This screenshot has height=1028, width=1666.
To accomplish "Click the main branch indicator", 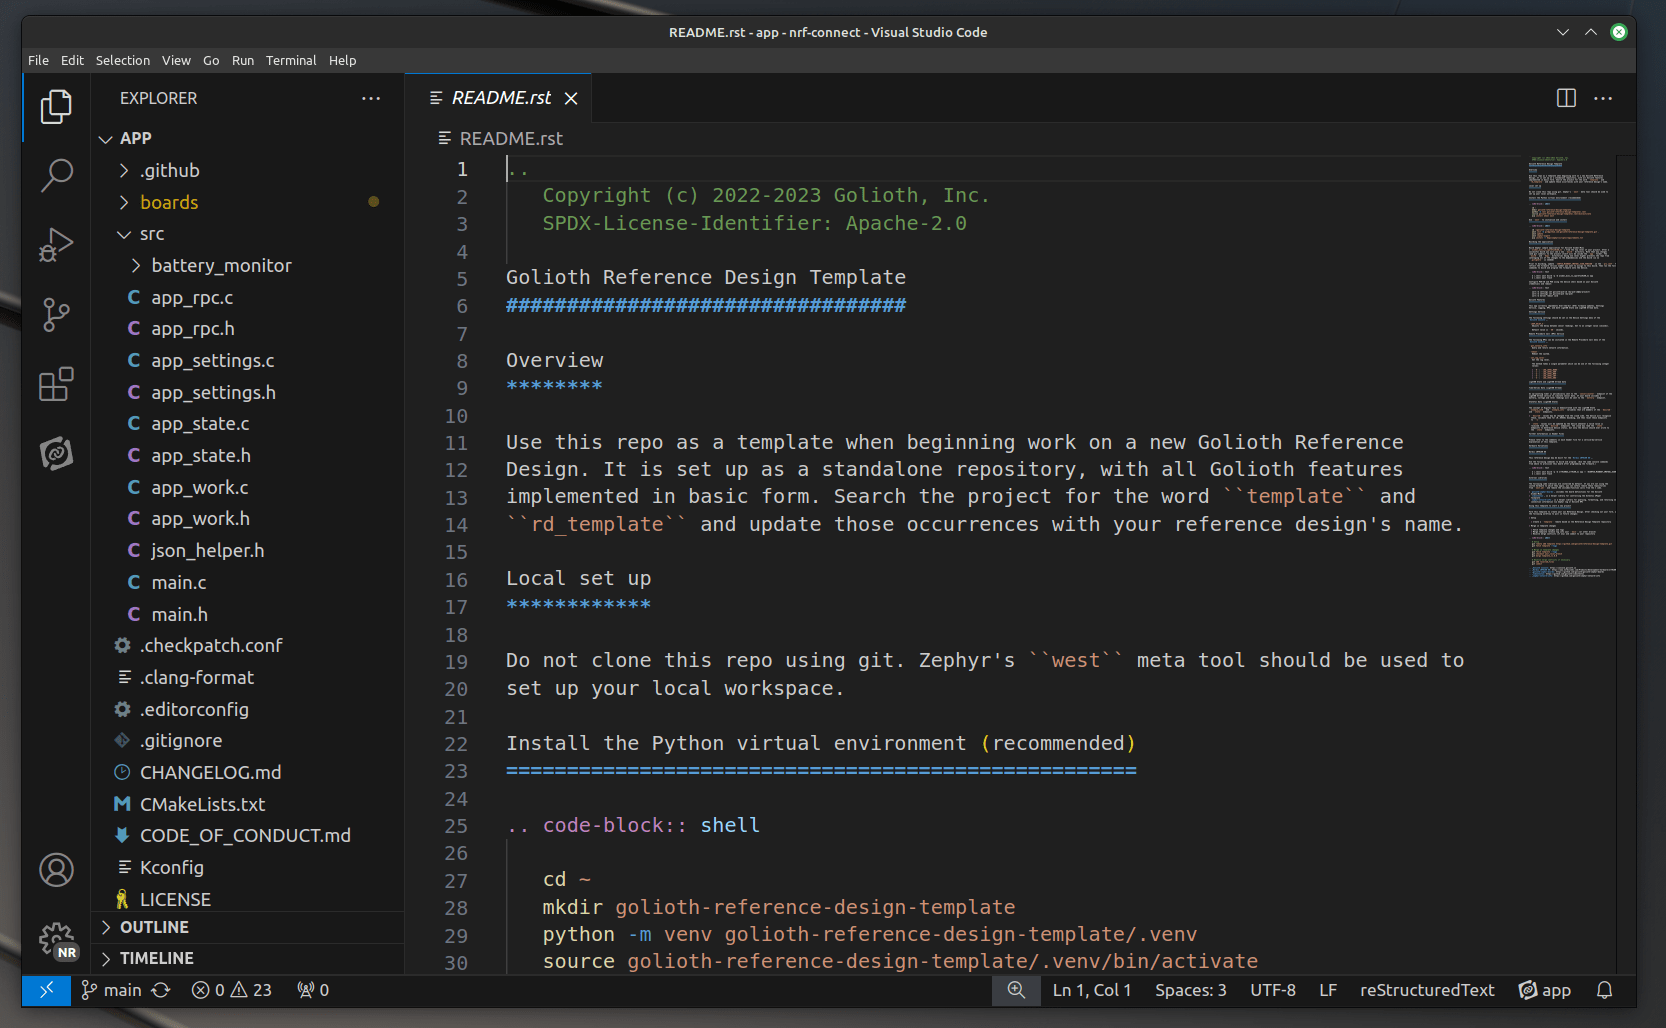I will (x=112, y=990).
